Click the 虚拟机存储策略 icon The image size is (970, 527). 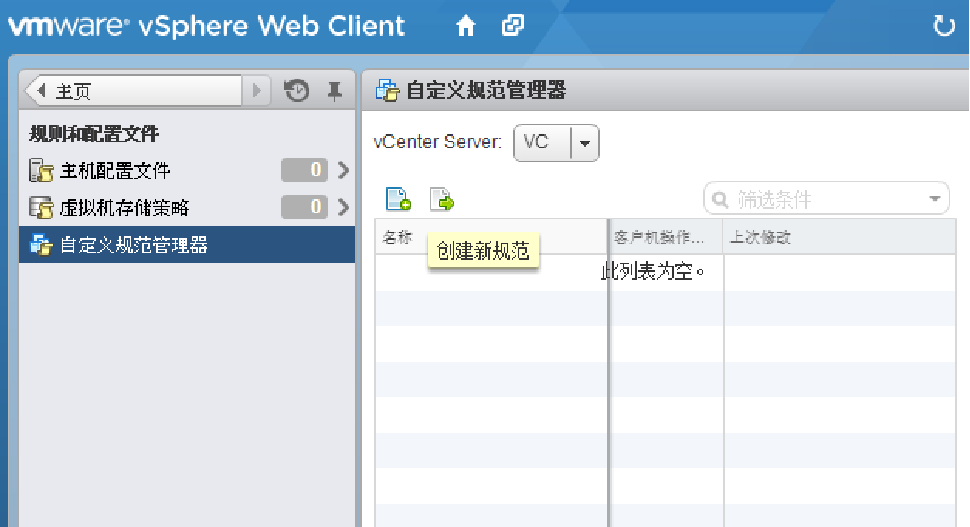click(x=41, y=208)
